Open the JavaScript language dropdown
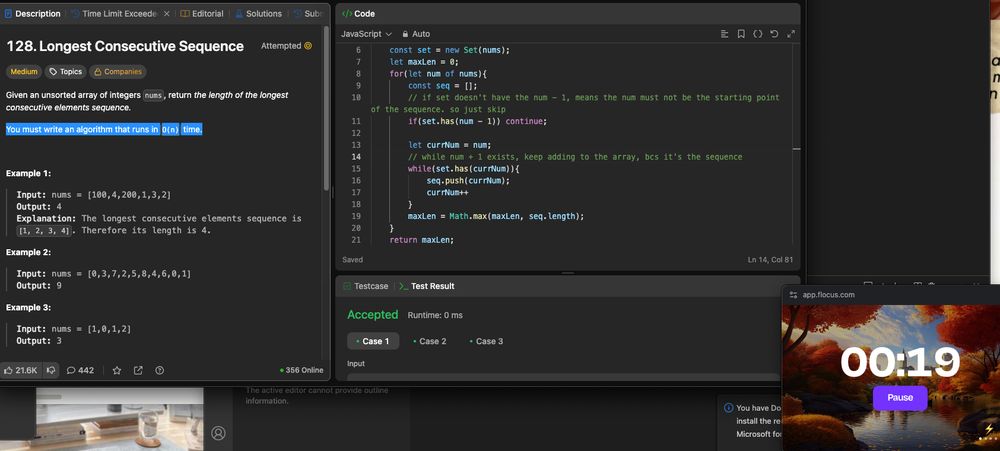Screen dimensions: 1000x451 click(x=366, y=34)
